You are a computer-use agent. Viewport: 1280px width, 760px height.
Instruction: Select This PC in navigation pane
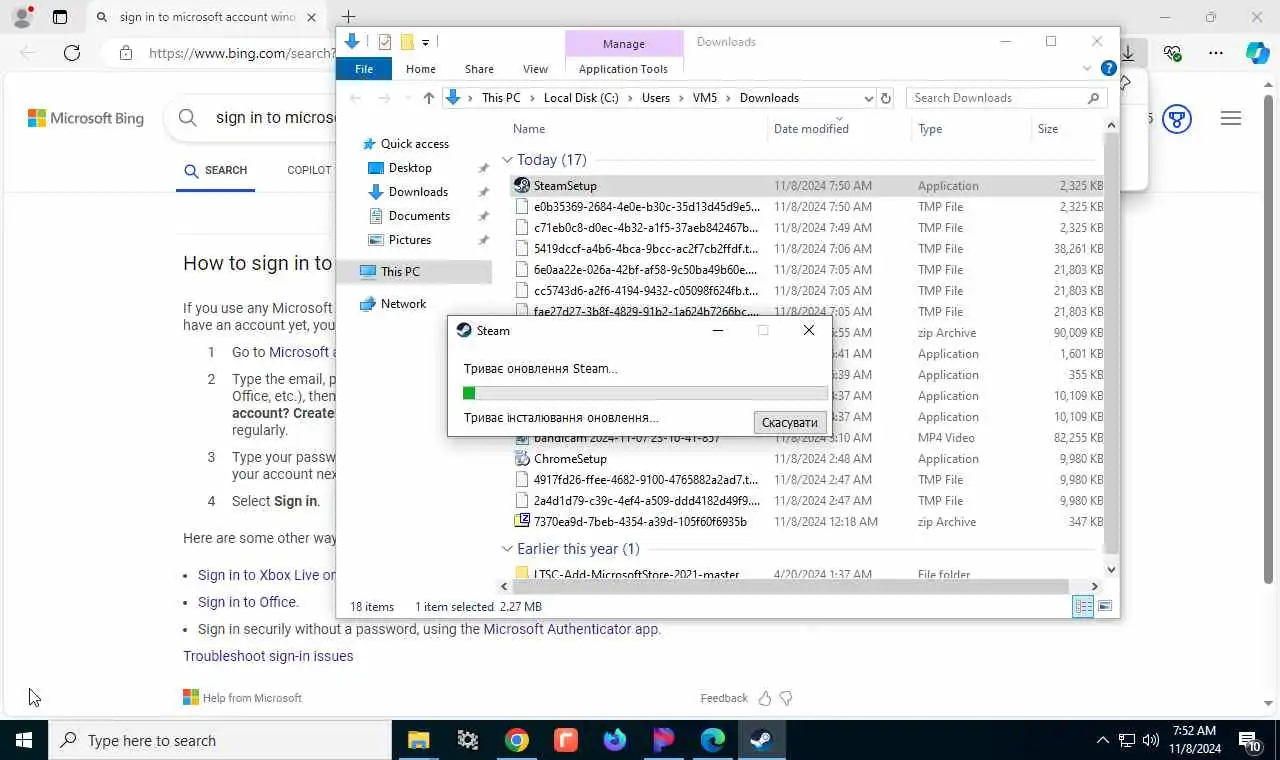400,272
